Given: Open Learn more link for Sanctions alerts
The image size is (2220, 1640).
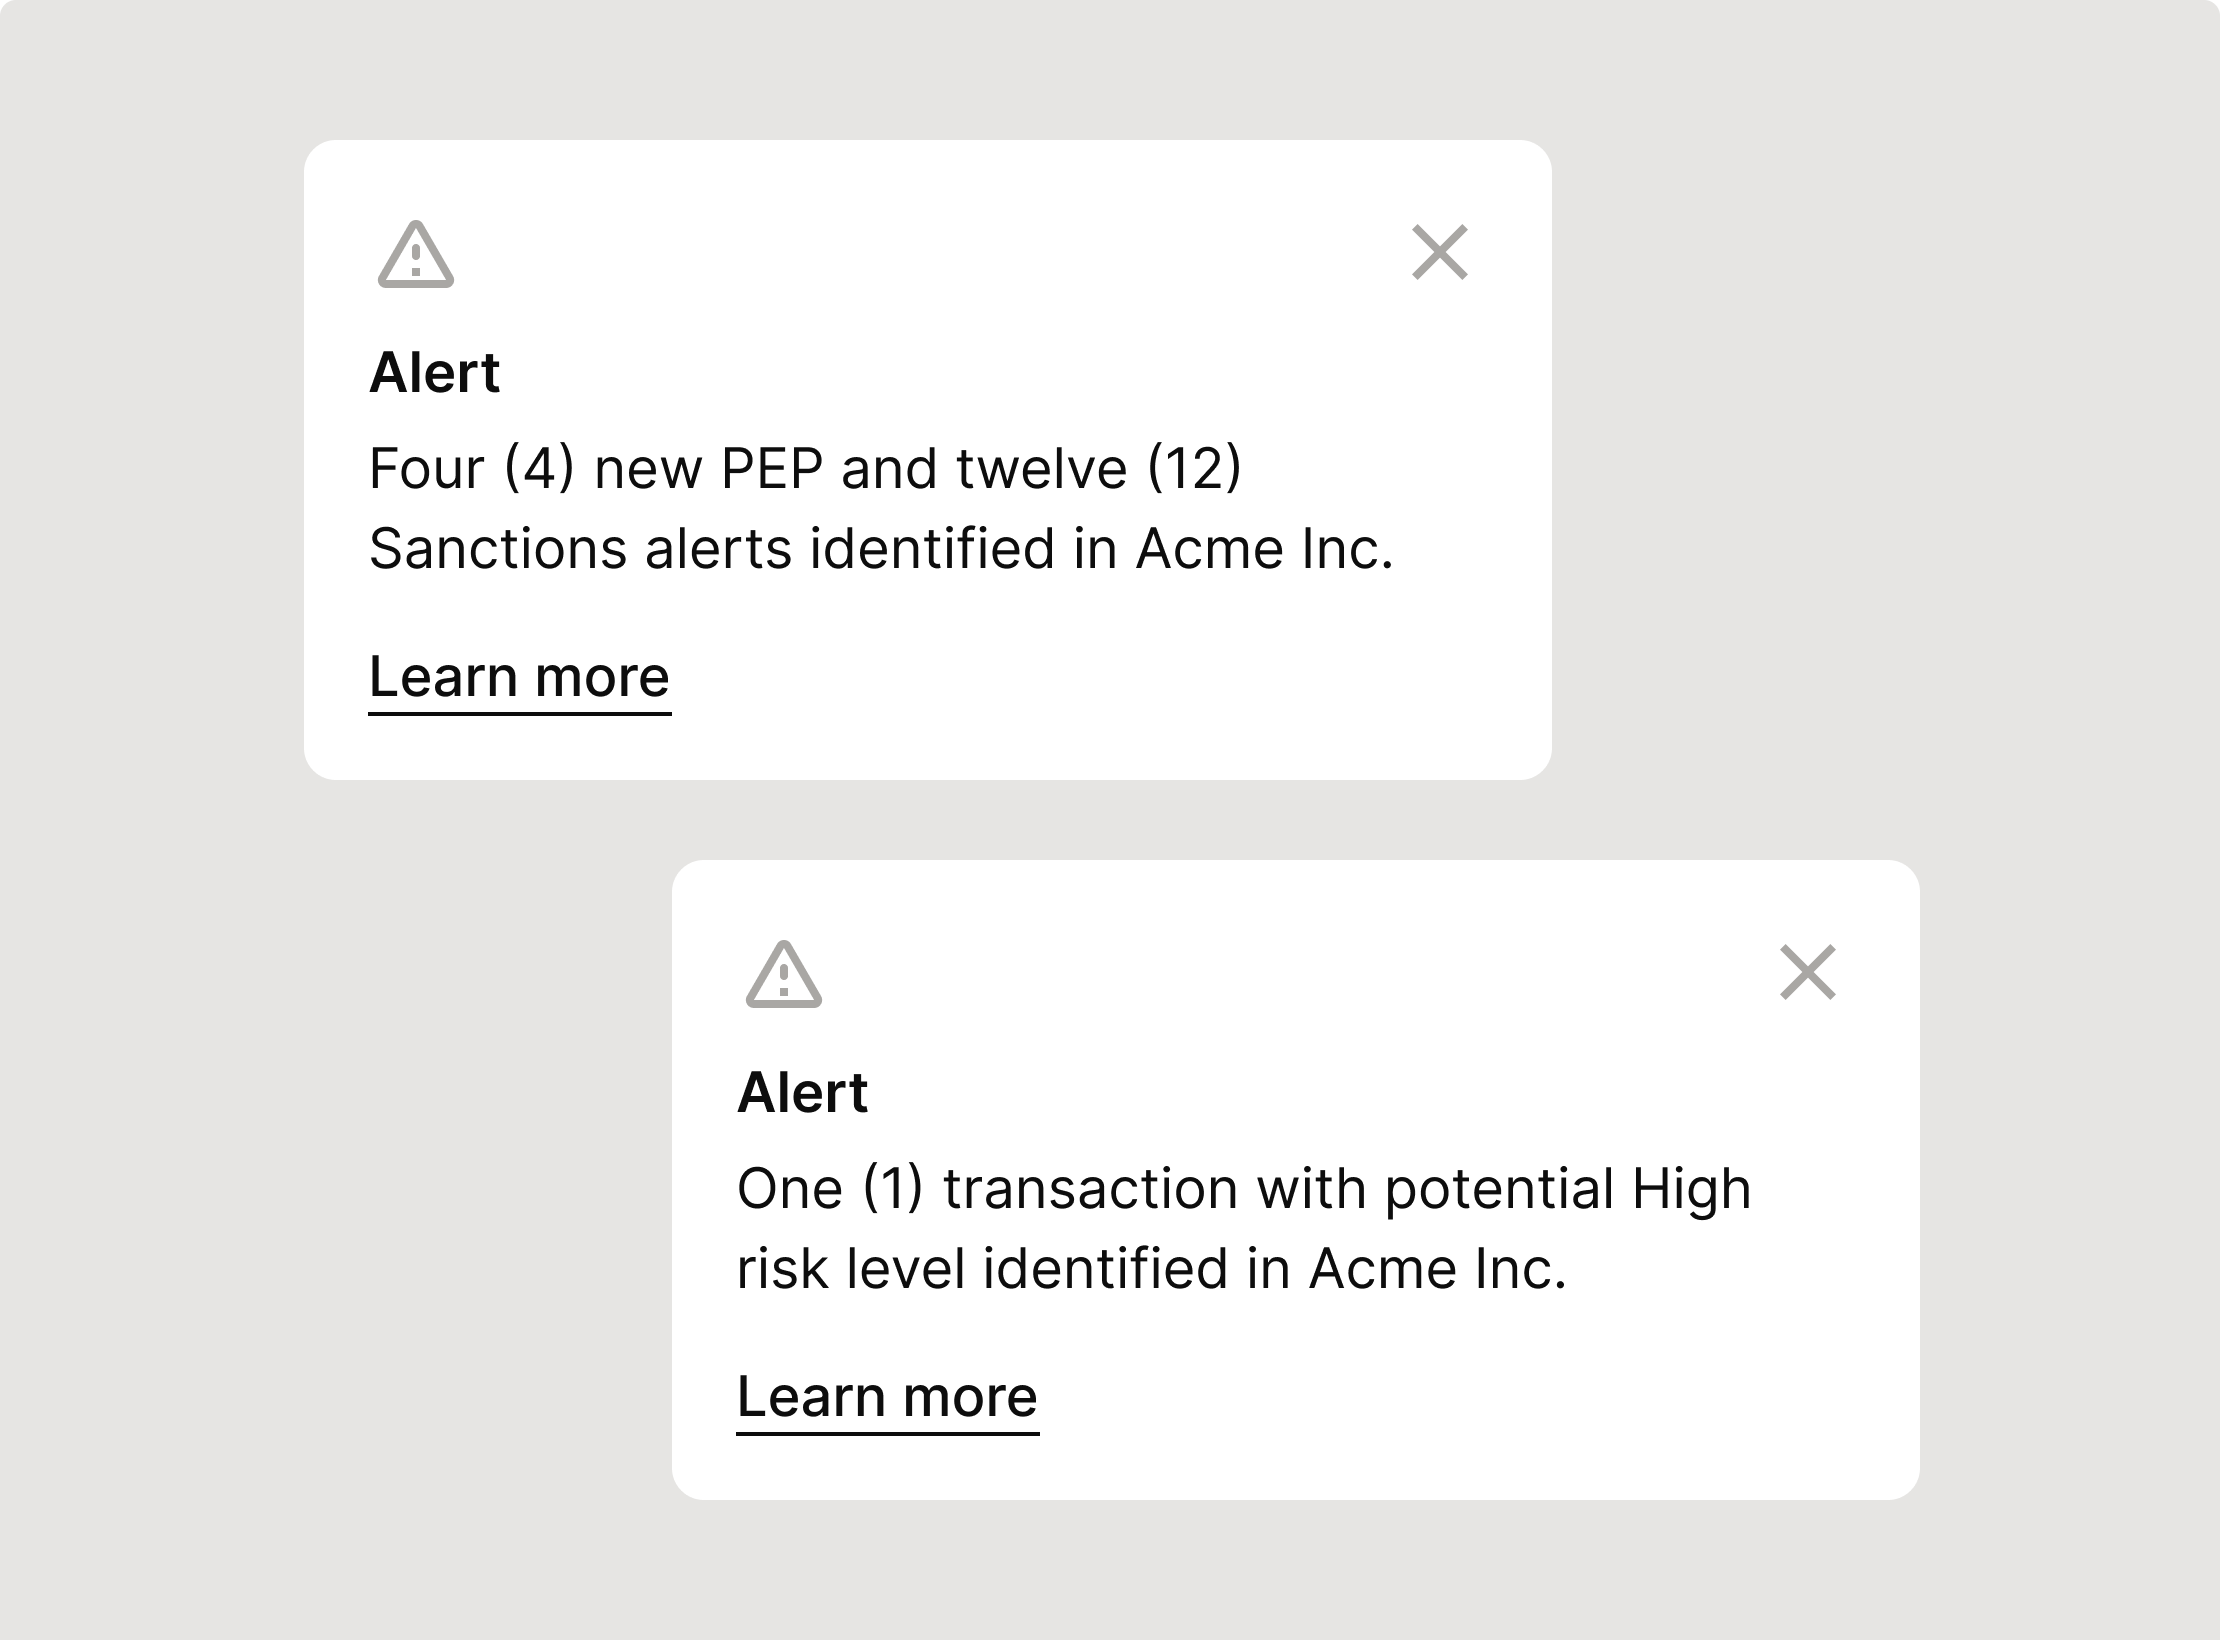Looking at the screenshot, I should tap(520, 678).
